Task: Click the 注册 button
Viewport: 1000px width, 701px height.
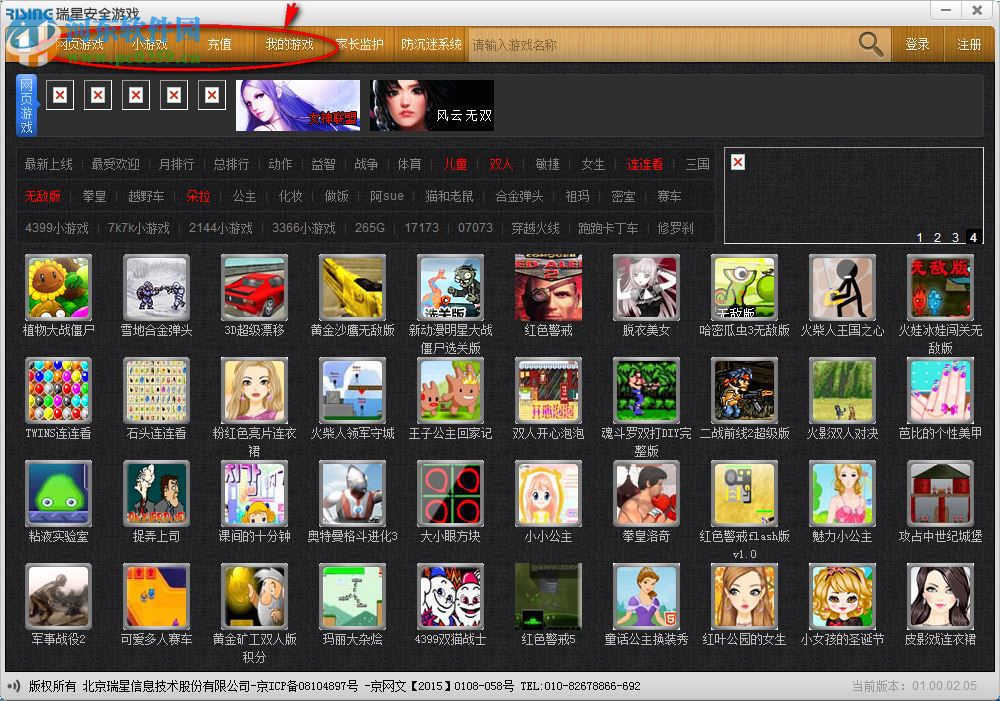Action: click(969, 45)
